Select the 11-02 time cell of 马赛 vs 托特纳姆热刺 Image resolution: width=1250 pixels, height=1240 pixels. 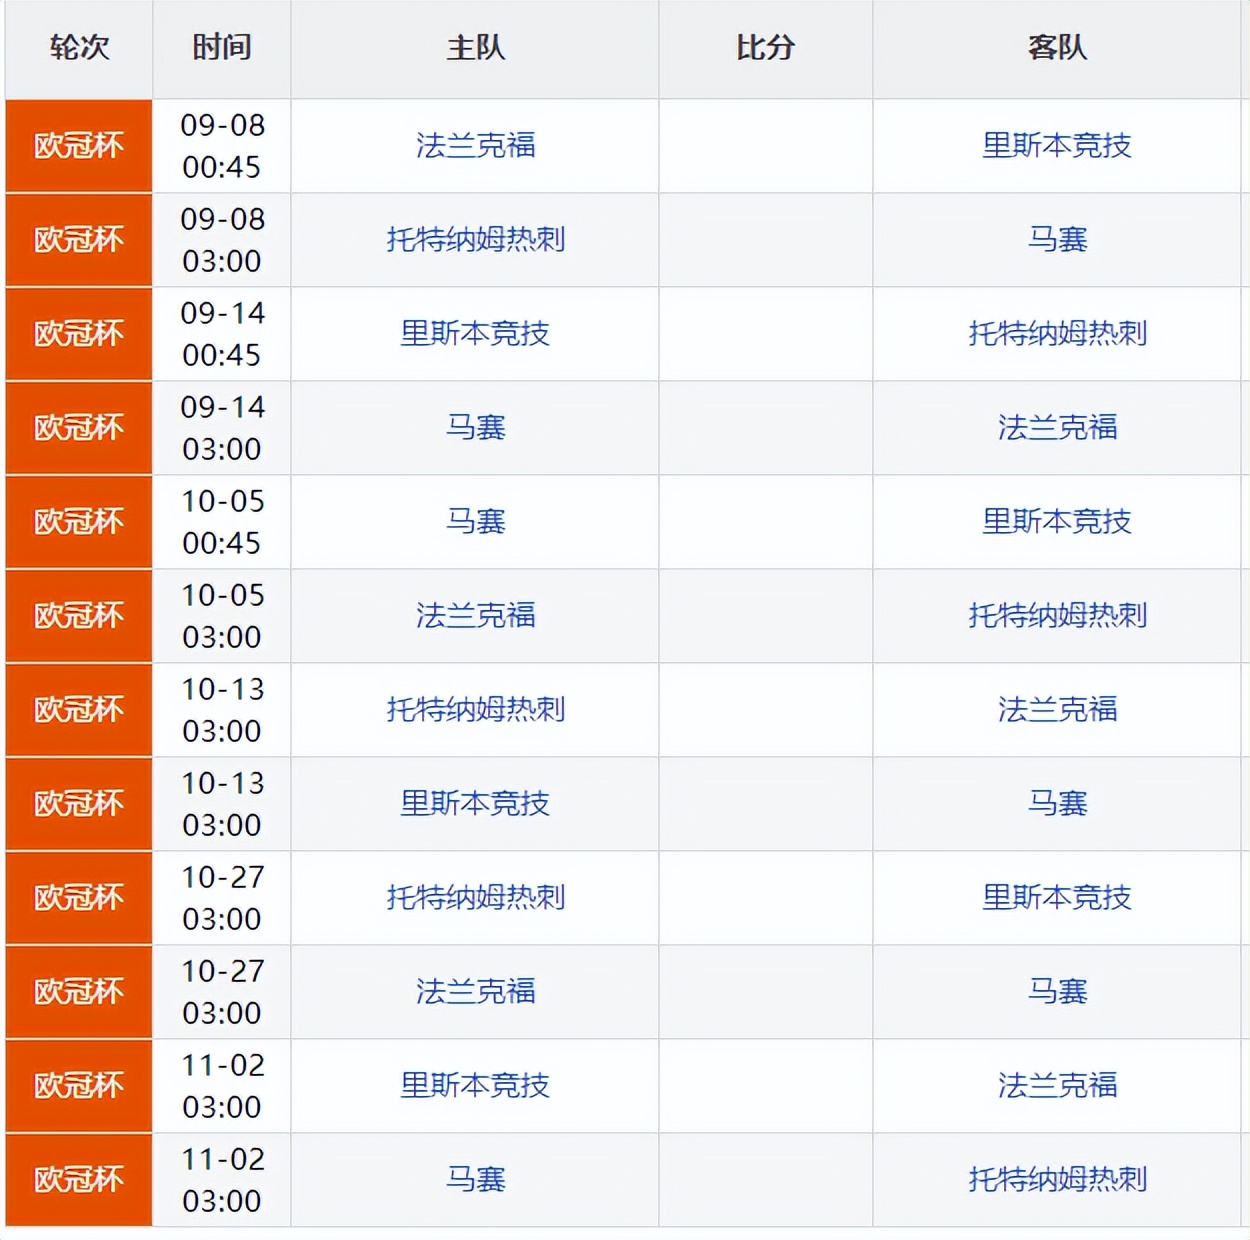click(x=222, y=1180)
